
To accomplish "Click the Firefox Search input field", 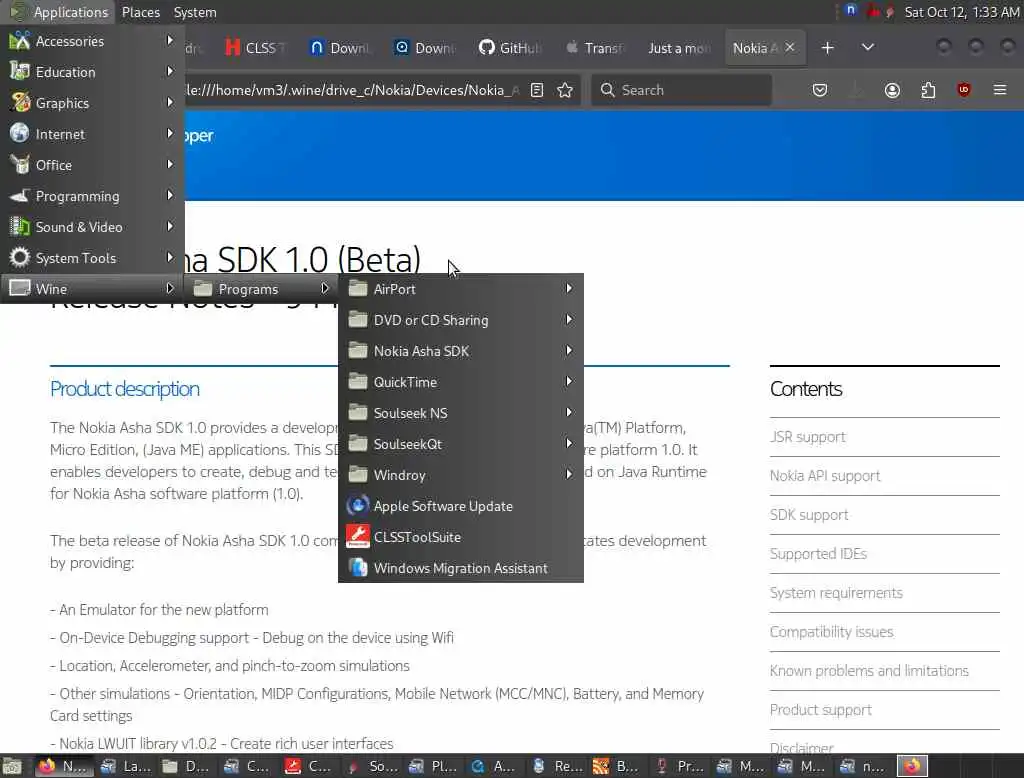I will click(x=681, y=90).
